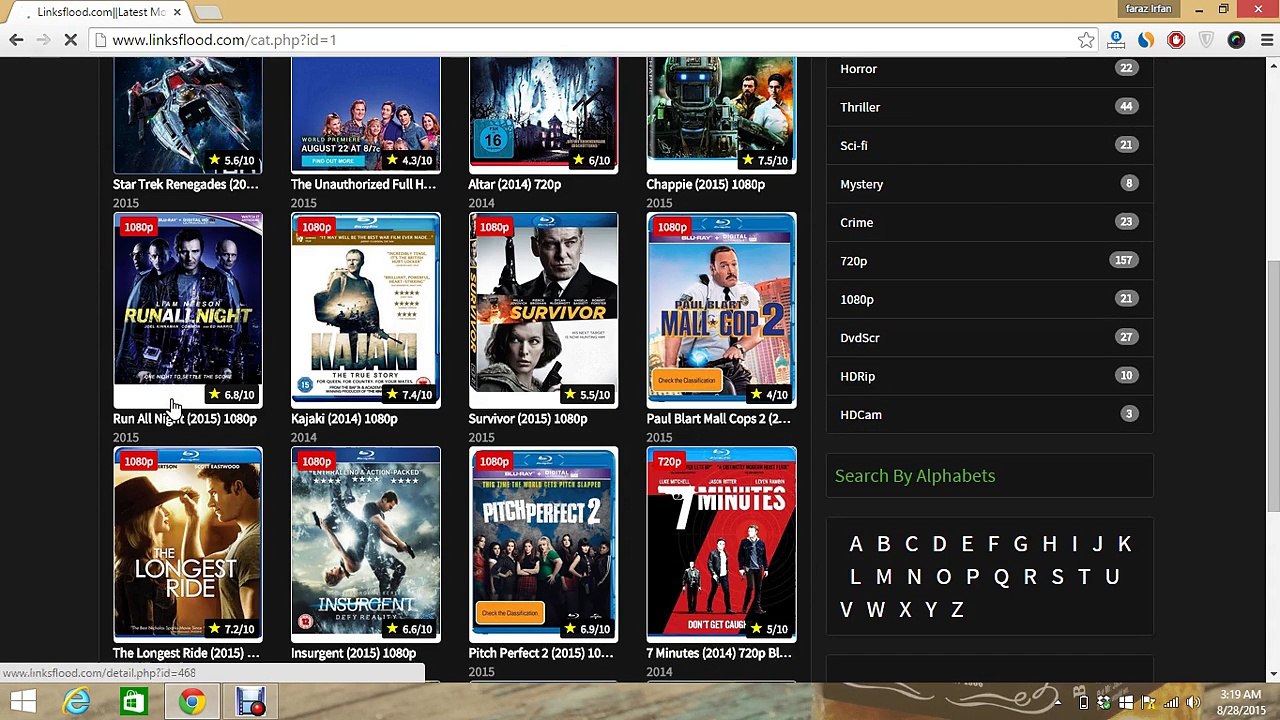Open the Insurgent movie poster

coord(366,543)
